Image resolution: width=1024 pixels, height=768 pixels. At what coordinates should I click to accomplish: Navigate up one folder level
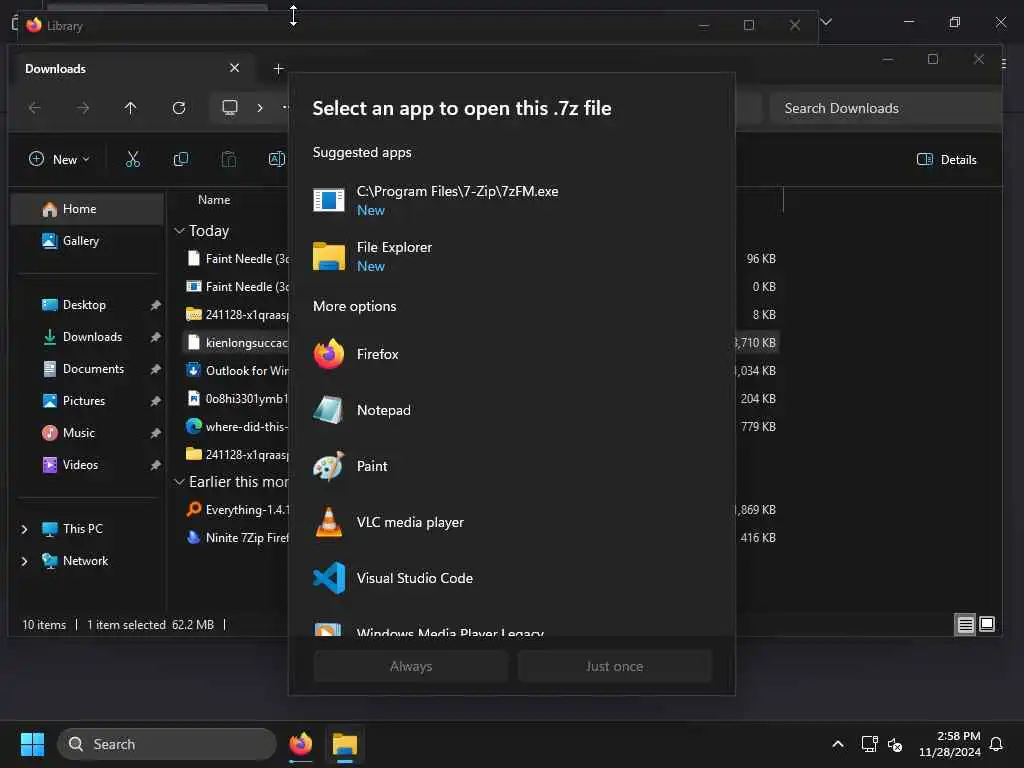click(x=131, y=108)
